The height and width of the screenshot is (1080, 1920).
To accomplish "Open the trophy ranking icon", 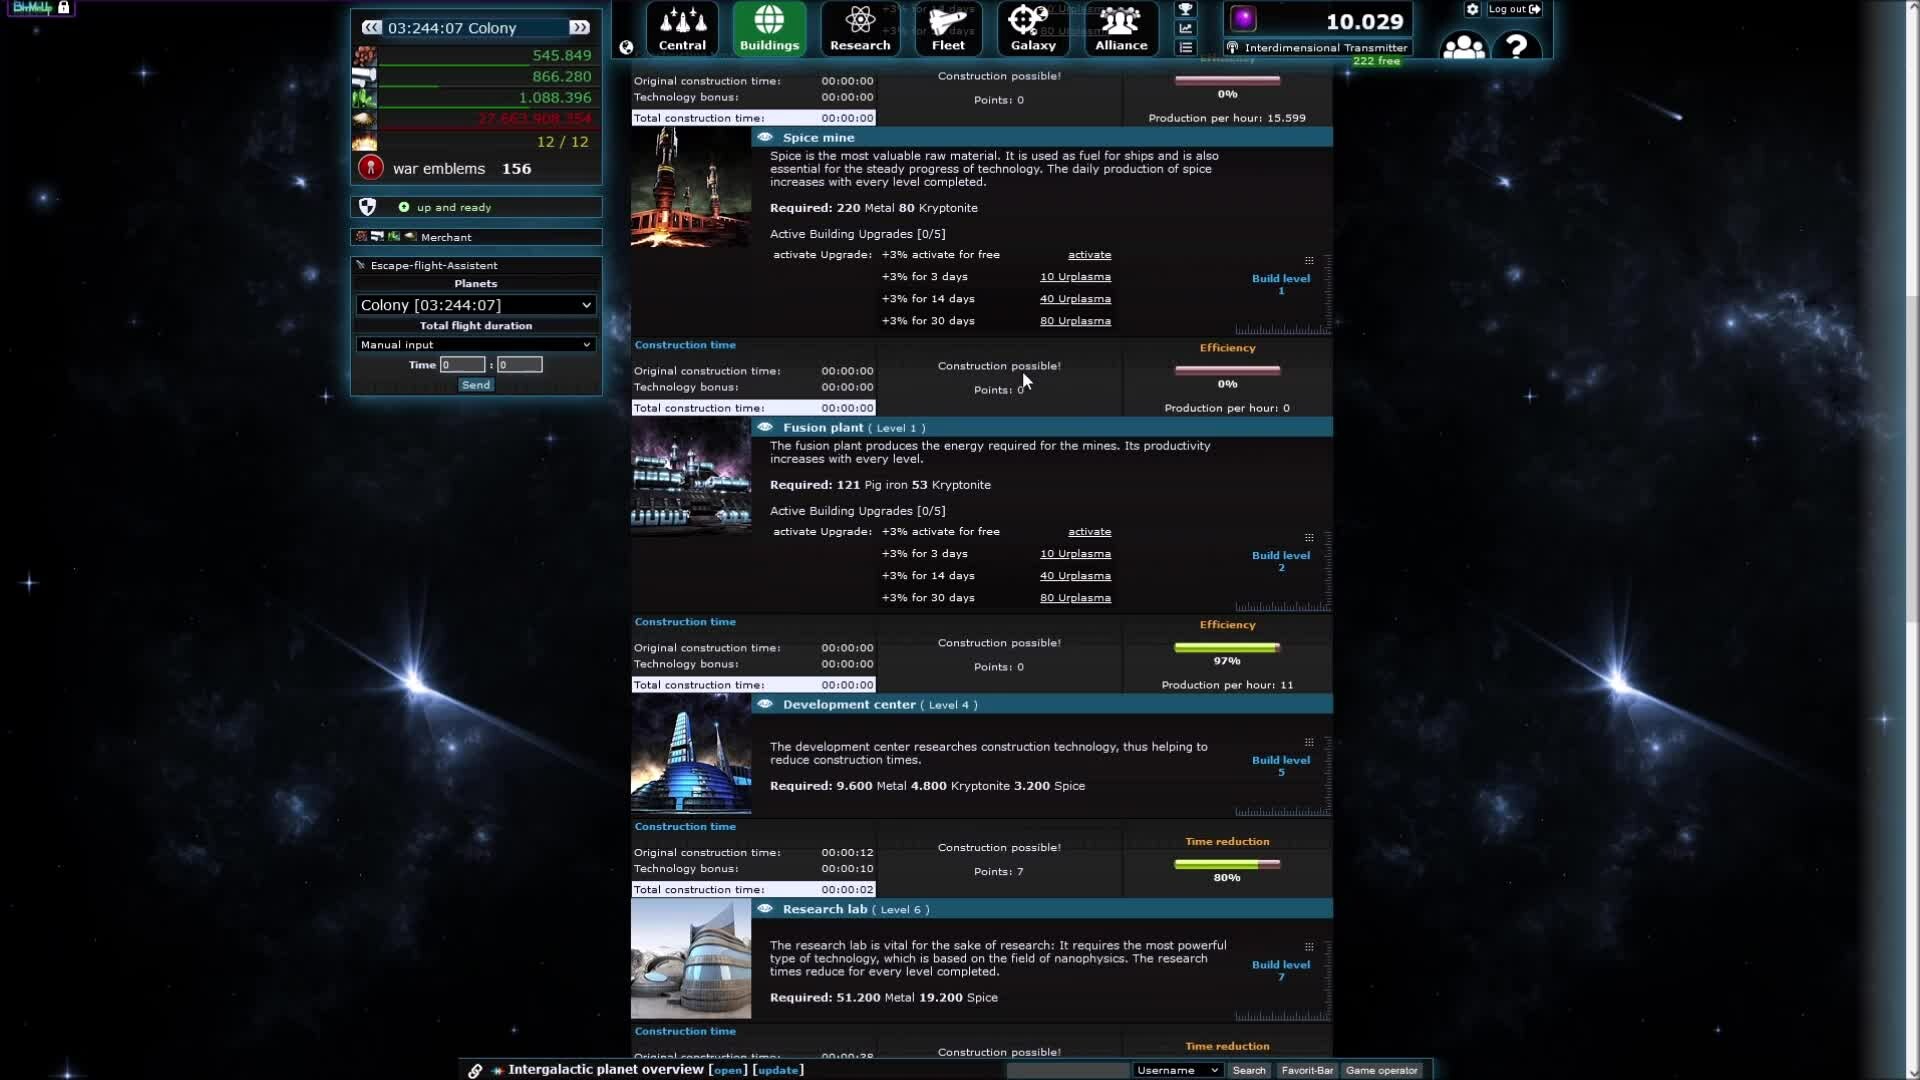I will [x=1185, y=10].
